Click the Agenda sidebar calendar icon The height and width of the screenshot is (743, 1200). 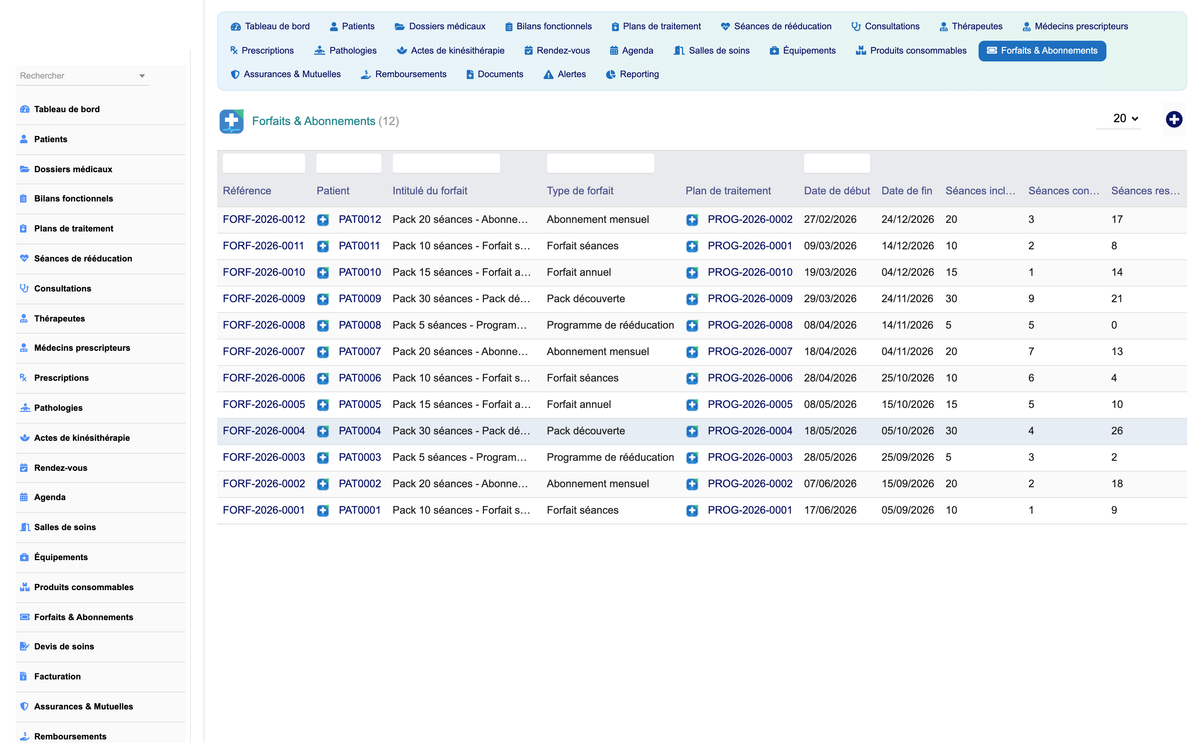coord(24,497)
